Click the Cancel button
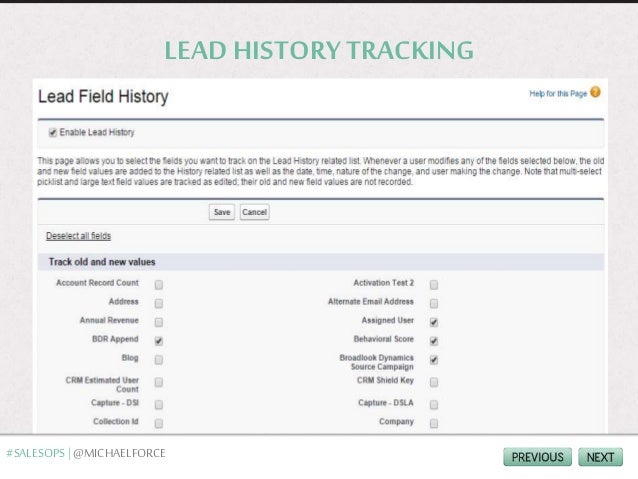 (x=254, y=212)
